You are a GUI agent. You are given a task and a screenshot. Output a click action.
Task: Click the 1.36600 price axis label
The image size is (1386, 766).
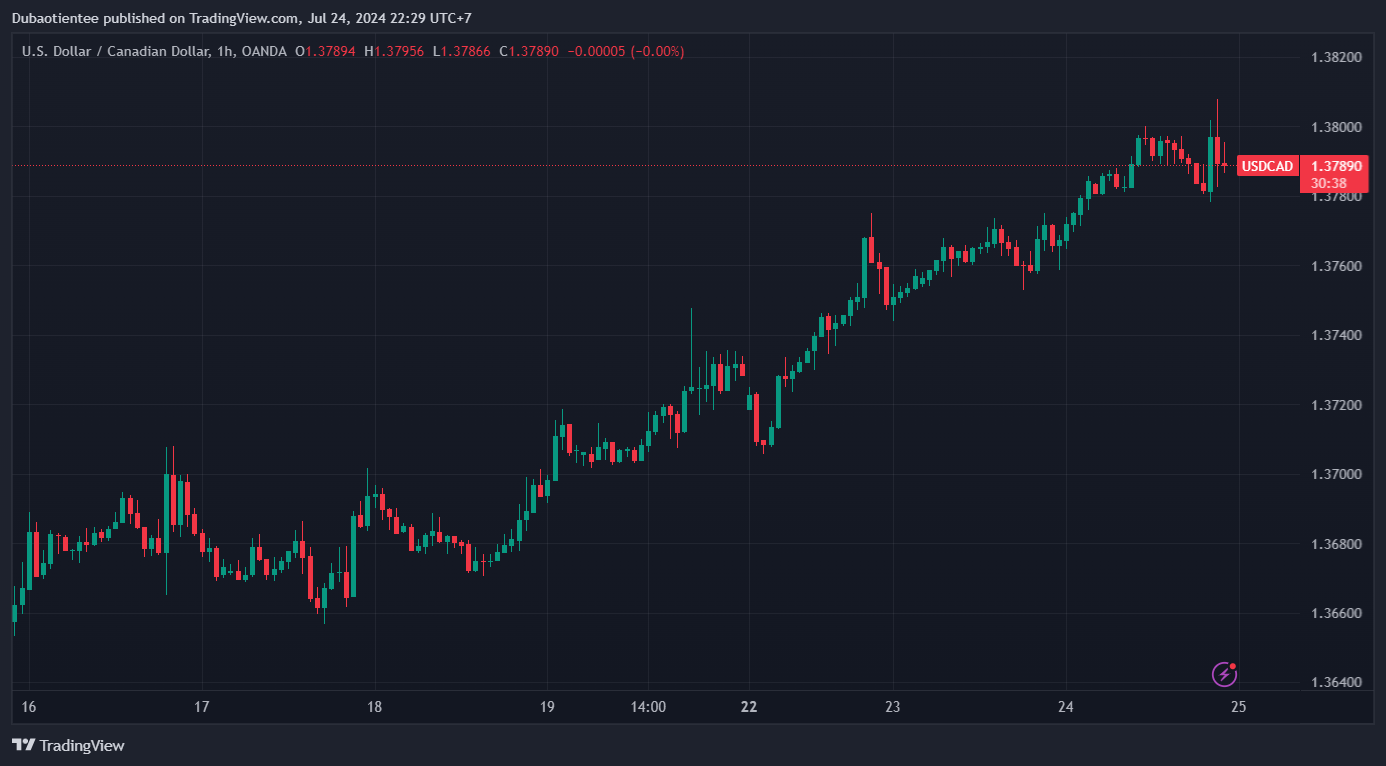1336,613
